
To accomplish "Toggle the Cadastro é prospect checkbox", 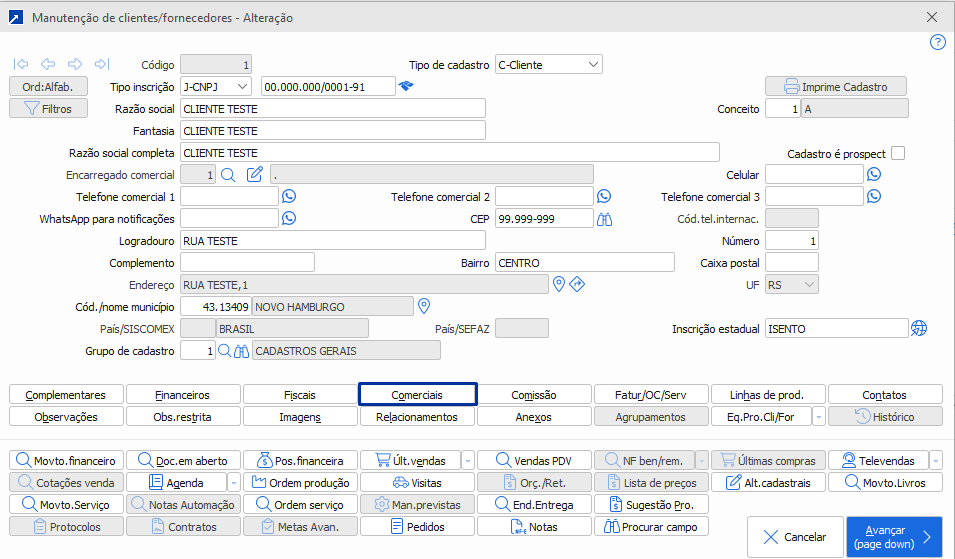I will coord(898,153).
